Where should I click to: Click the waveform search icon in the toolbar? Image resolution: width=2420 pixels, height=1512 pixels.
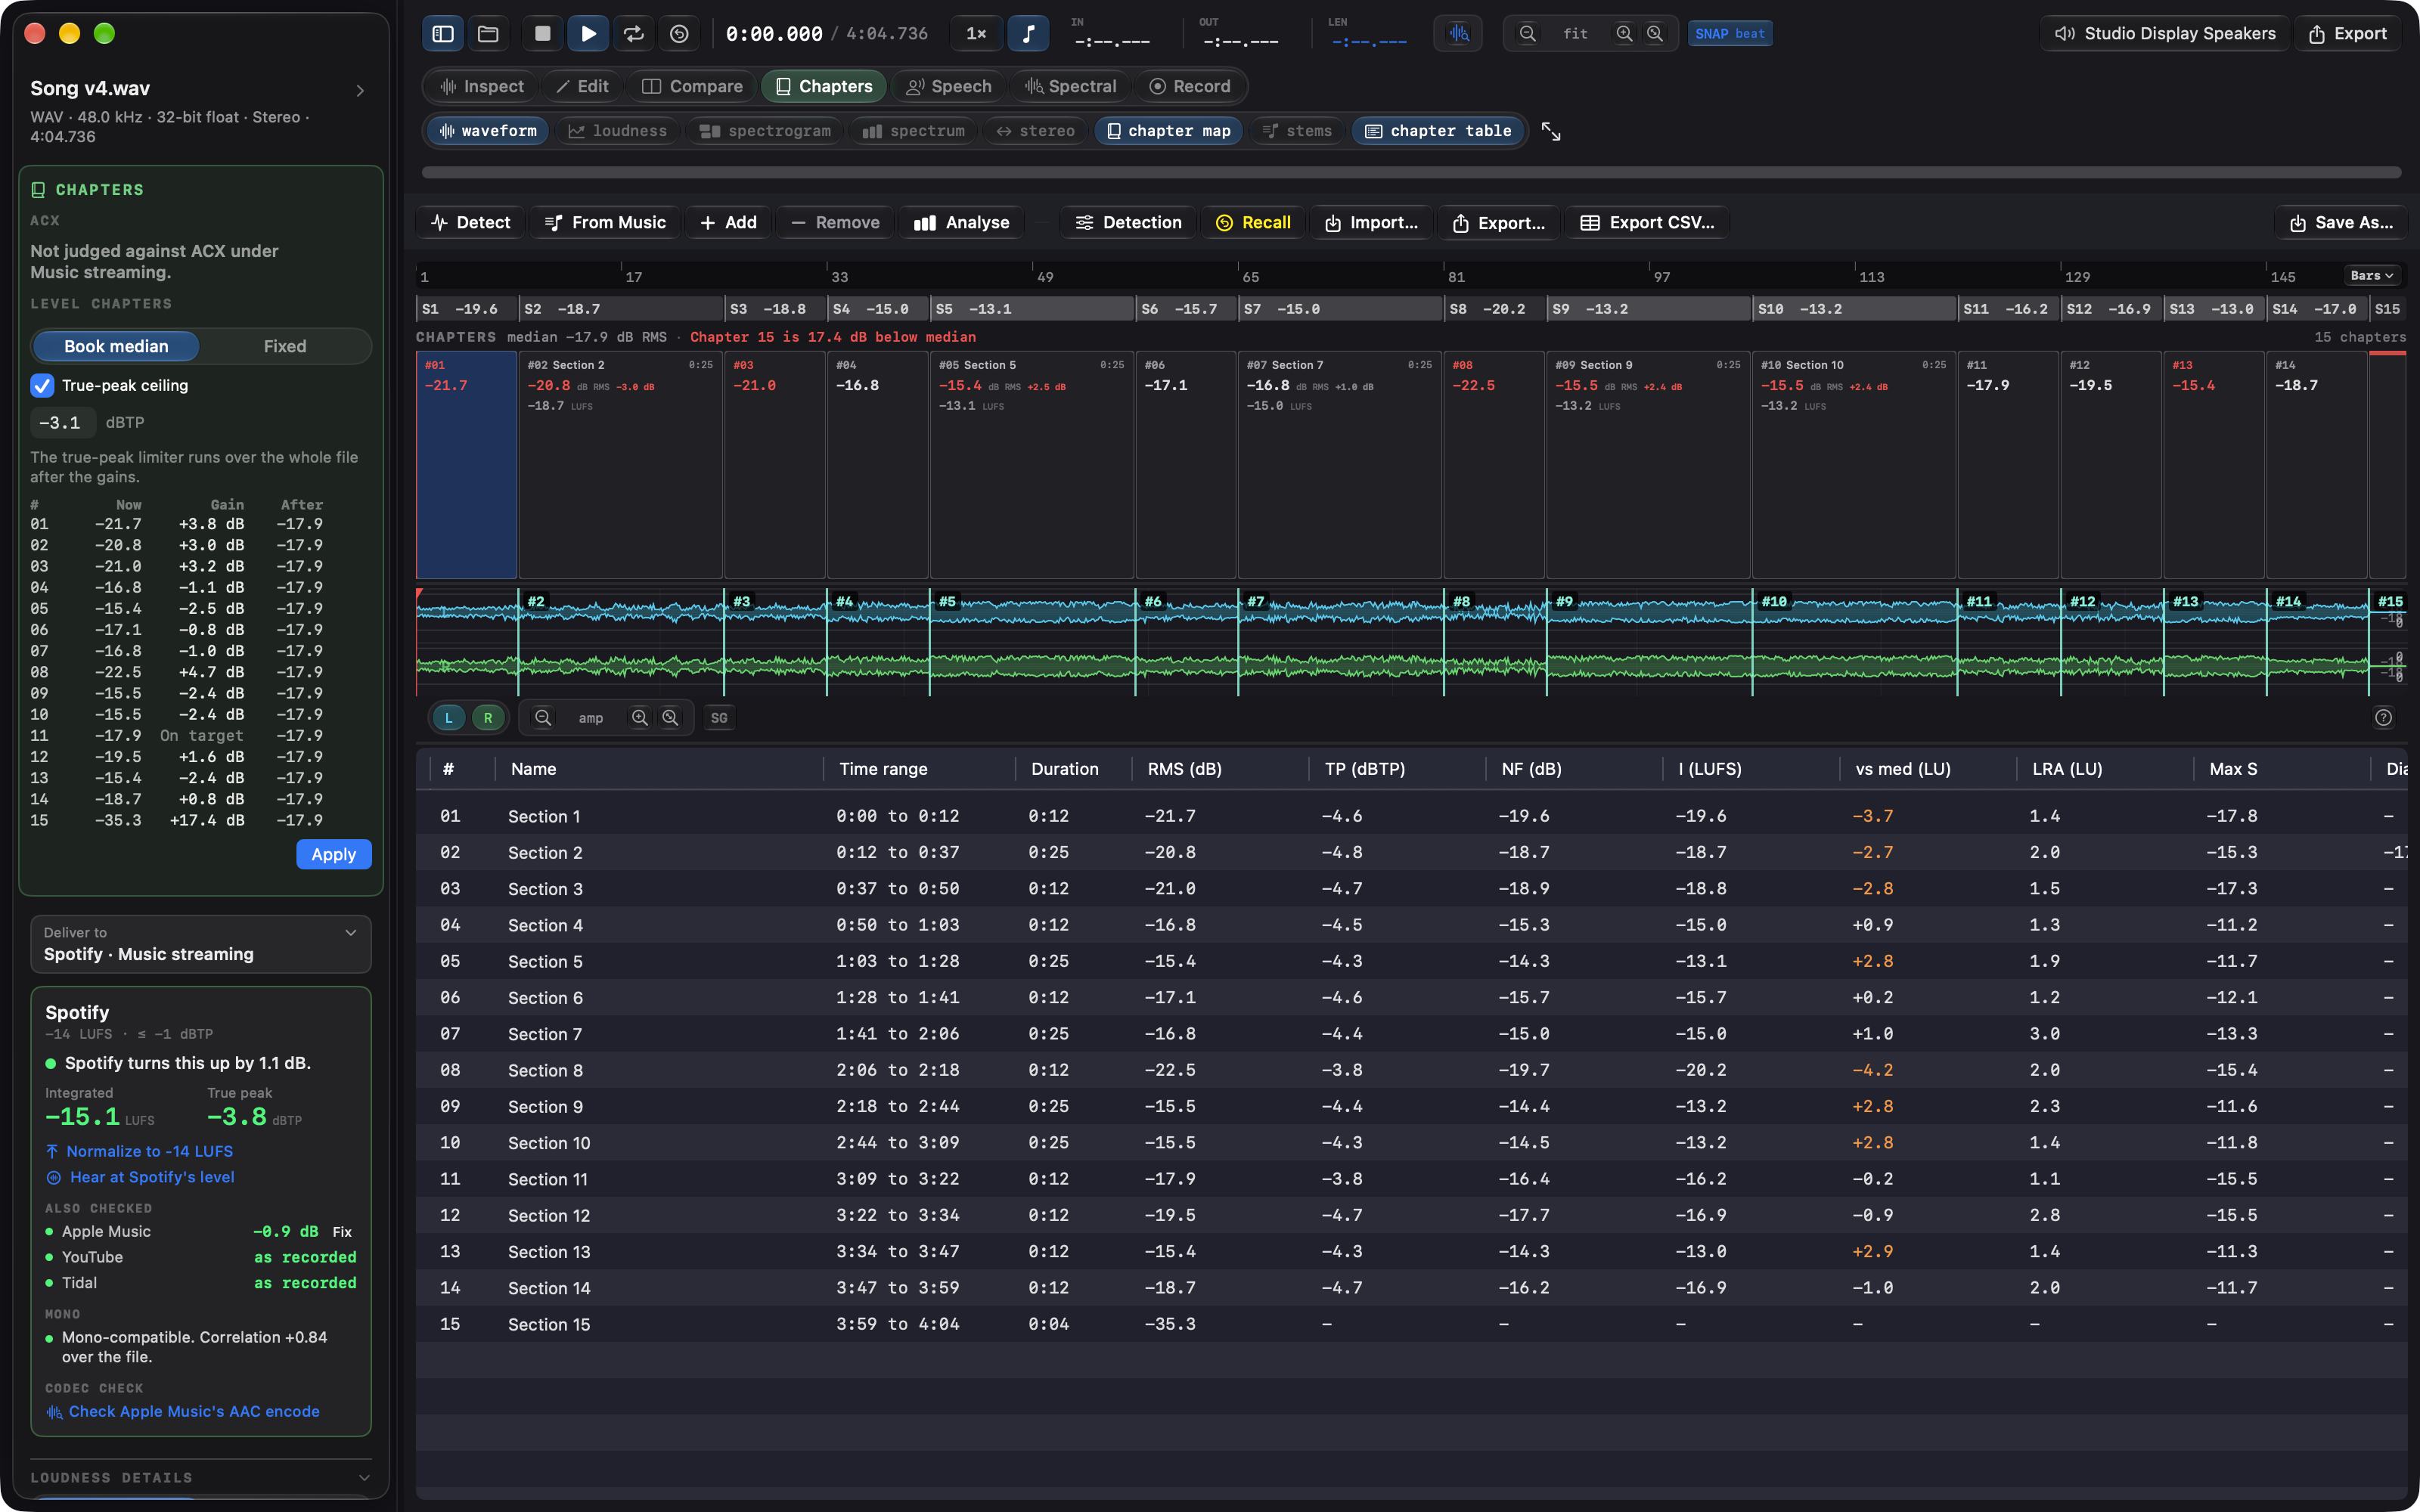click(1459, 34)
